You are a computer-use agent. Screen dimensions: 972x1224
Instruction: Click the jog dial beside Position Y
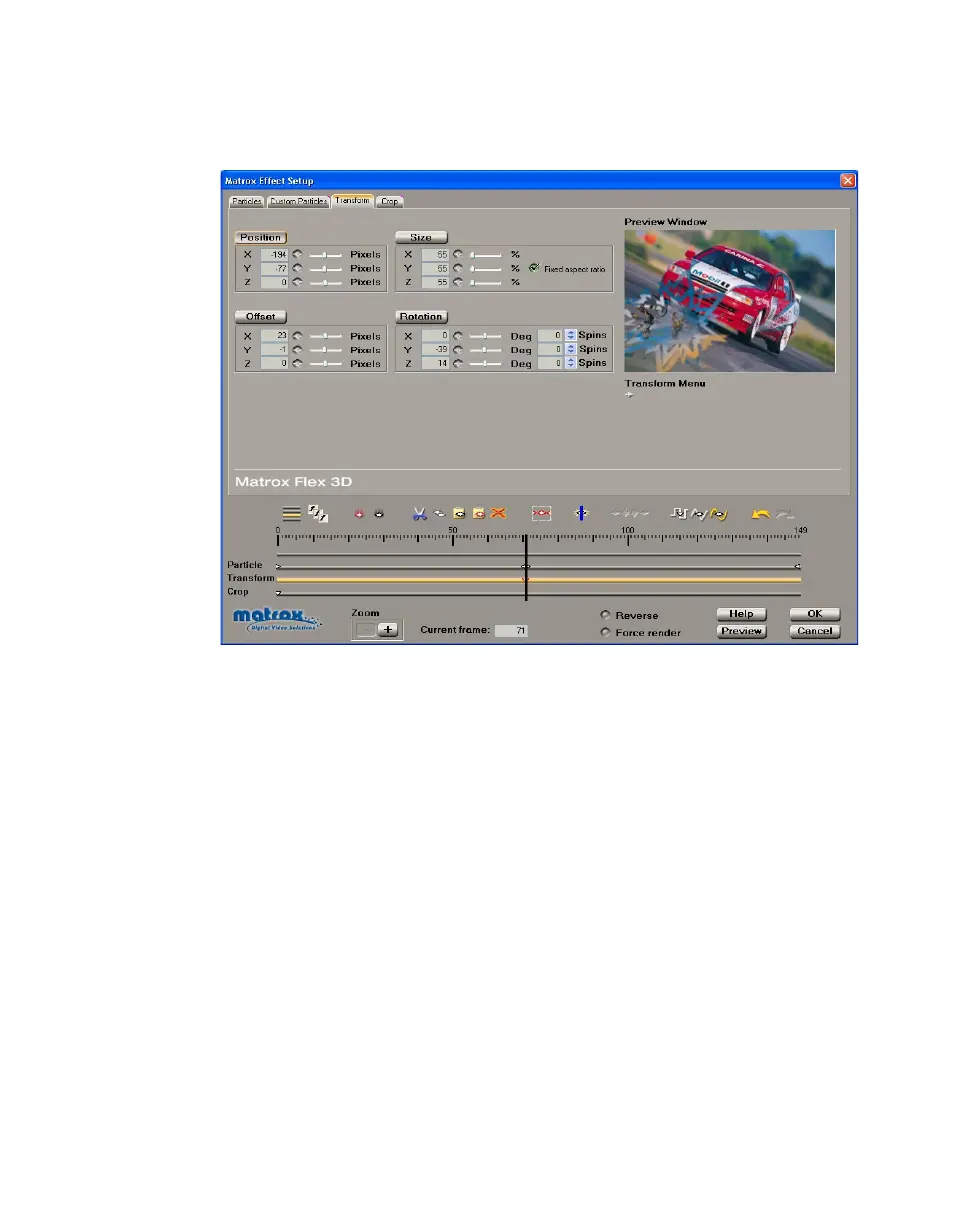(x=297, y=268)
